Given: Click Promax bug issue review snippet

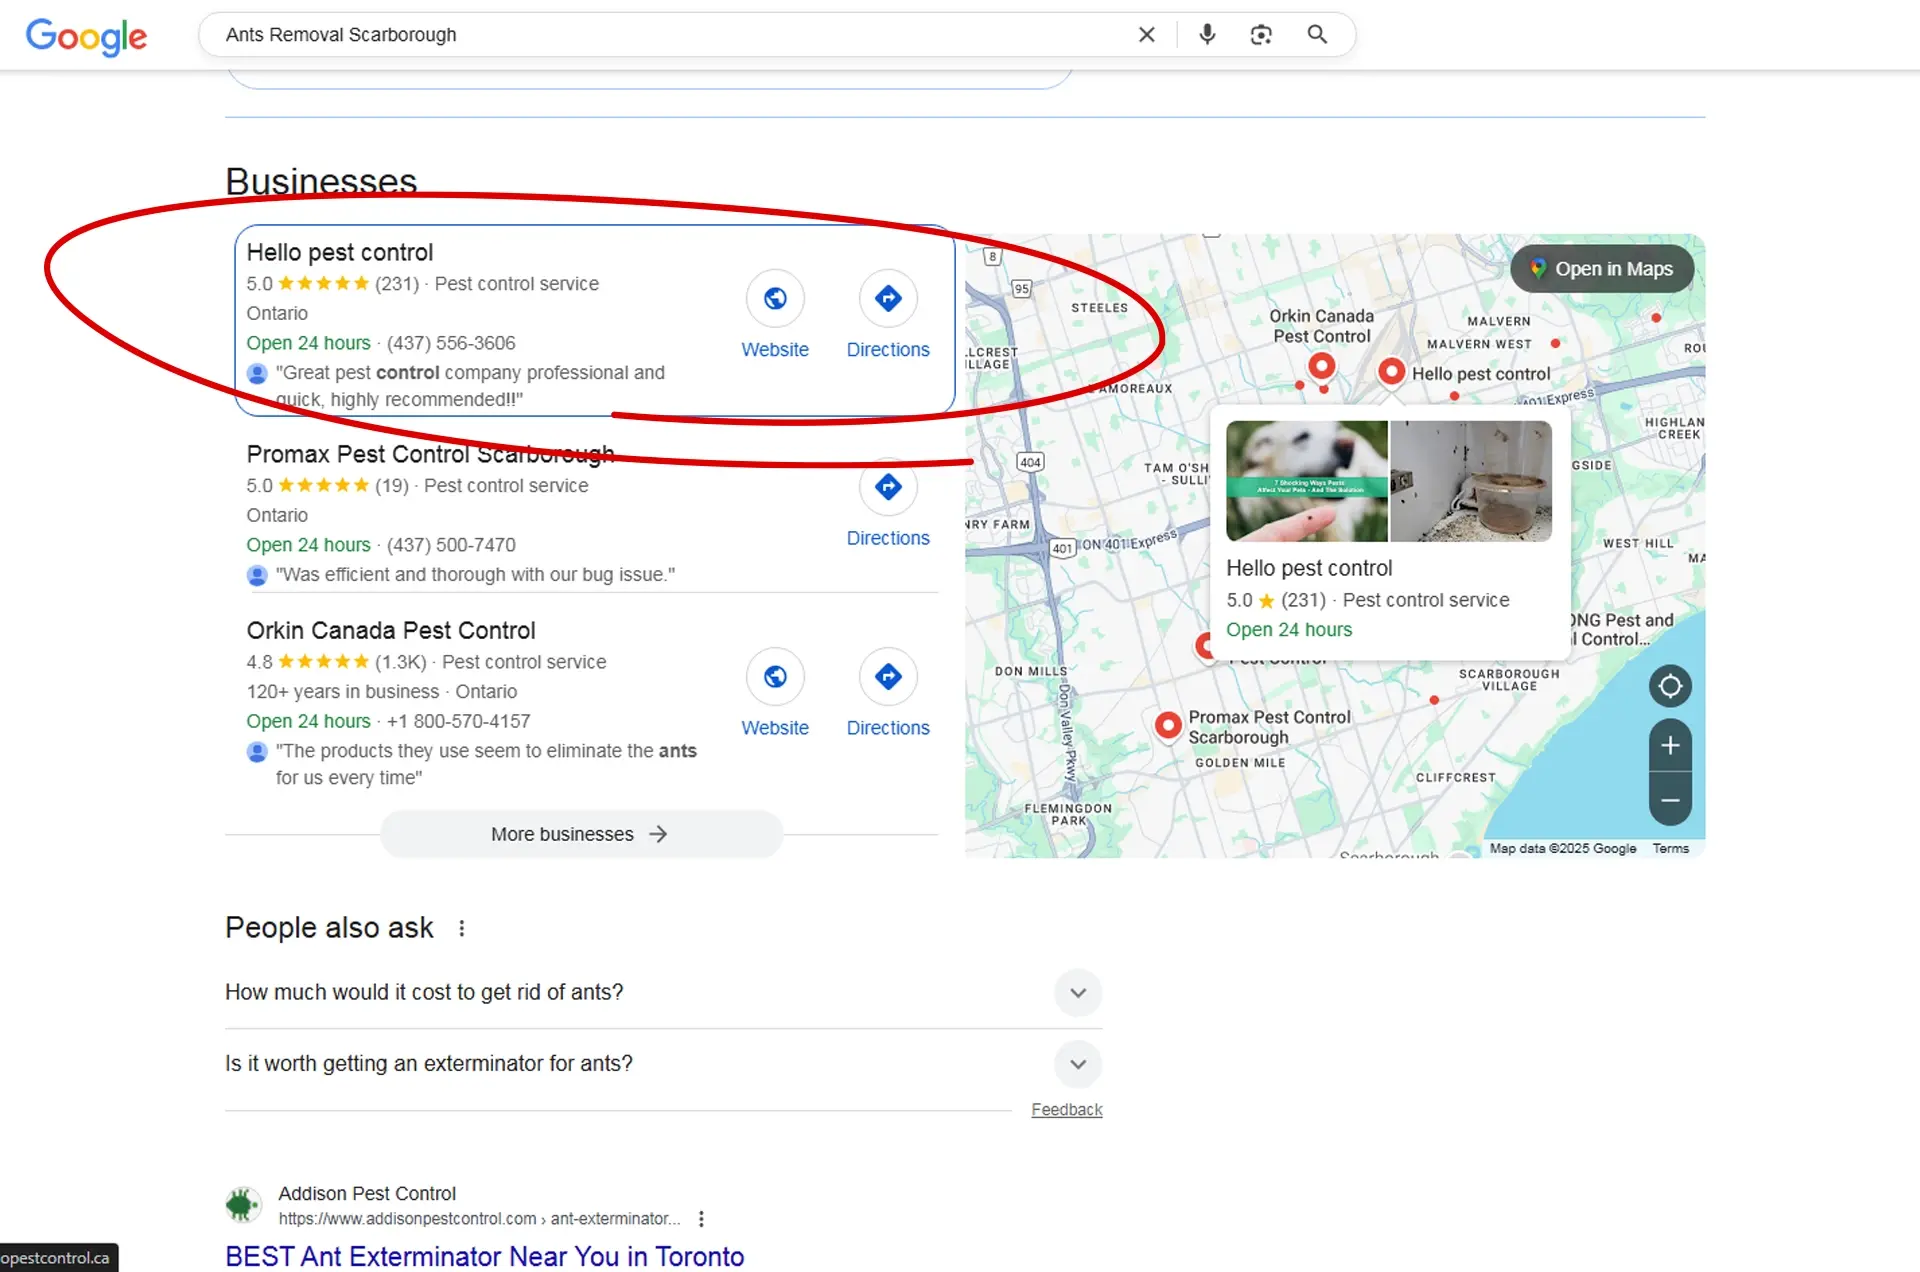Looking at the screenshot, I should [x=475, y=575].
